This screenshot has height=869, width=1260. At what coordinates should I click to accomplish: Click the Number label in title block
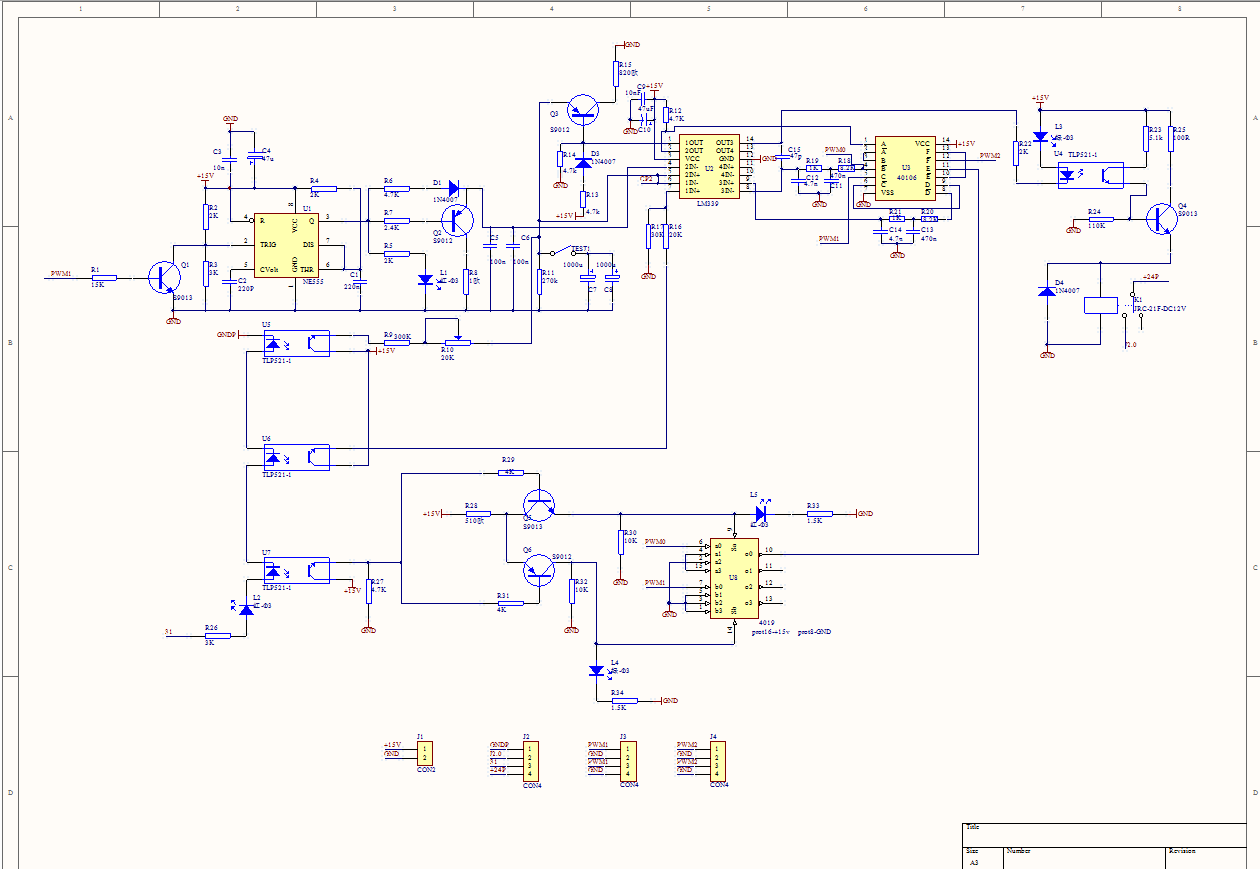(1019, 851)
